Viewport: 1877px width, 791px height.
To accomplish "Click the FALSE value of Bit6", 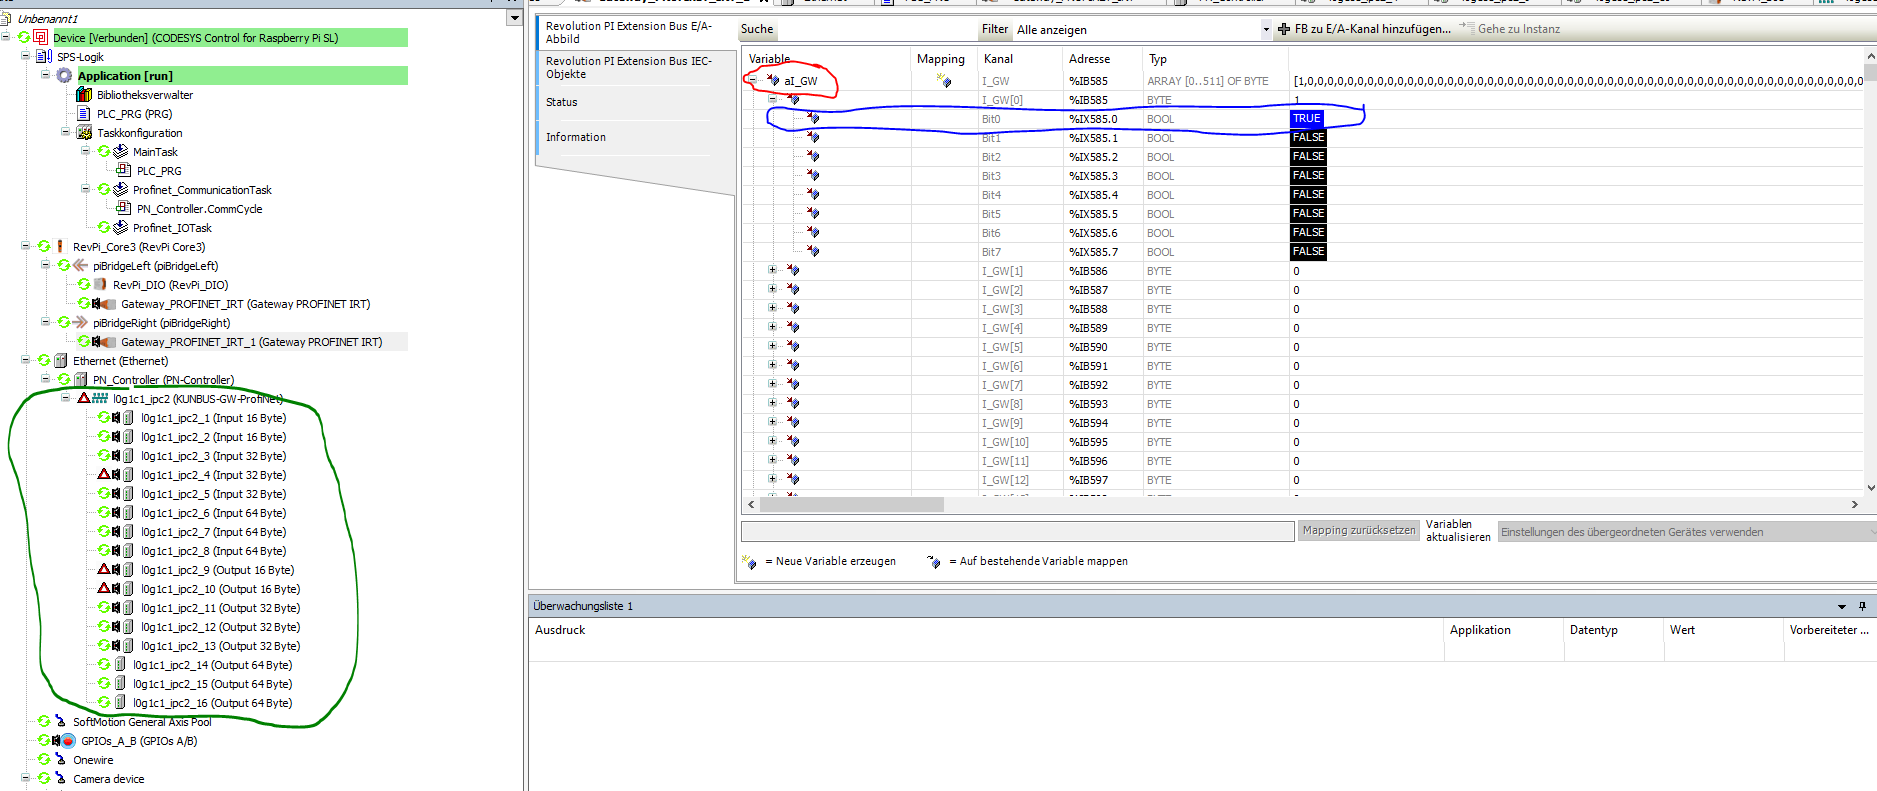I will point(1308,232).
